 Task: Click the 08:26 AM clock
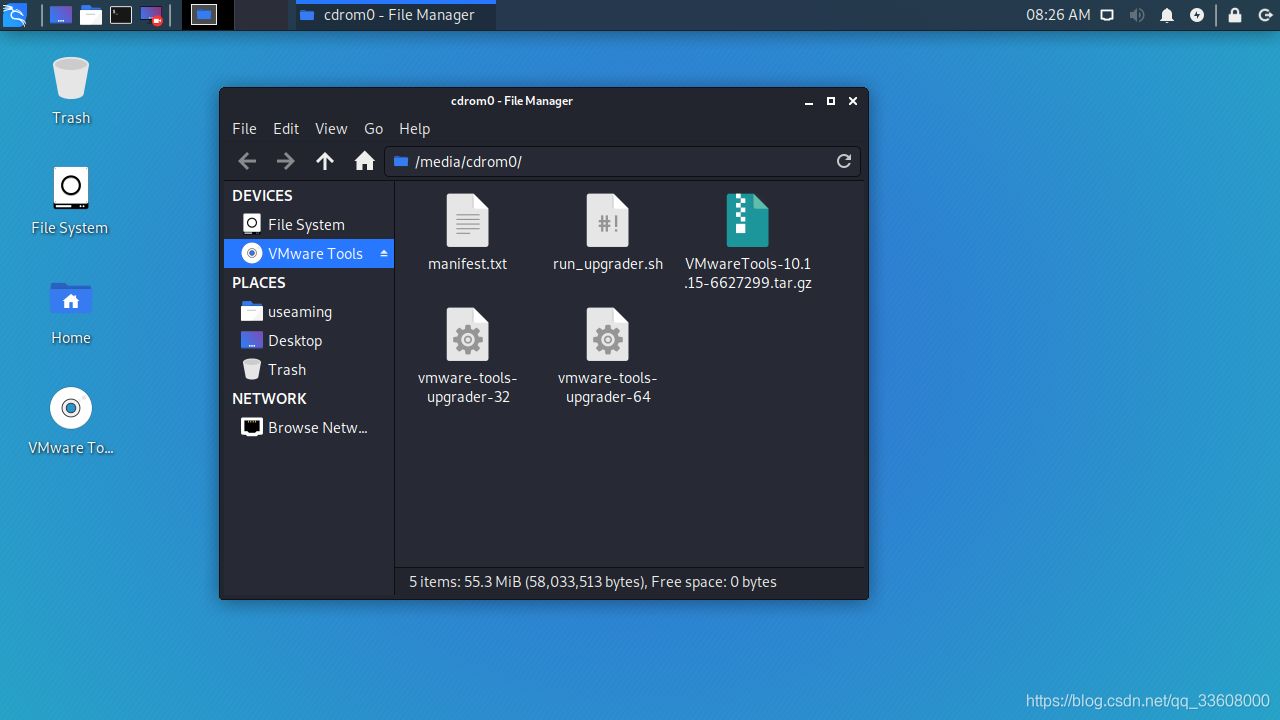point(1058,15)
